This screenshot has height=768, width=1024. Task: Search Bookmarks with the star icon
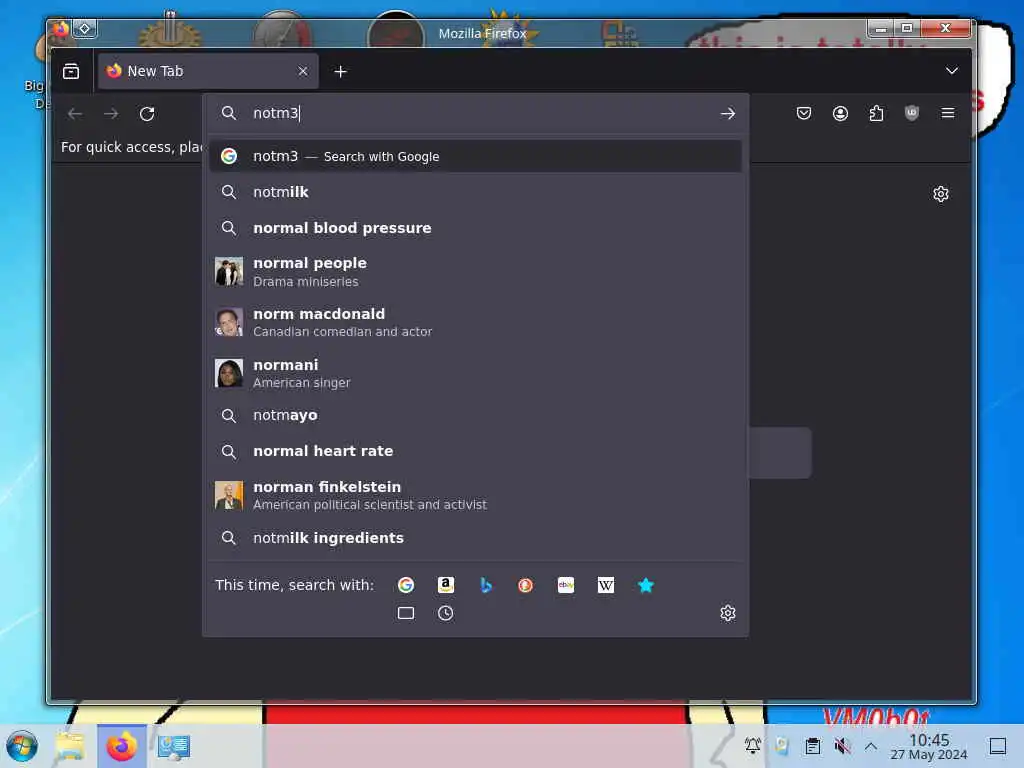(646, 585)
